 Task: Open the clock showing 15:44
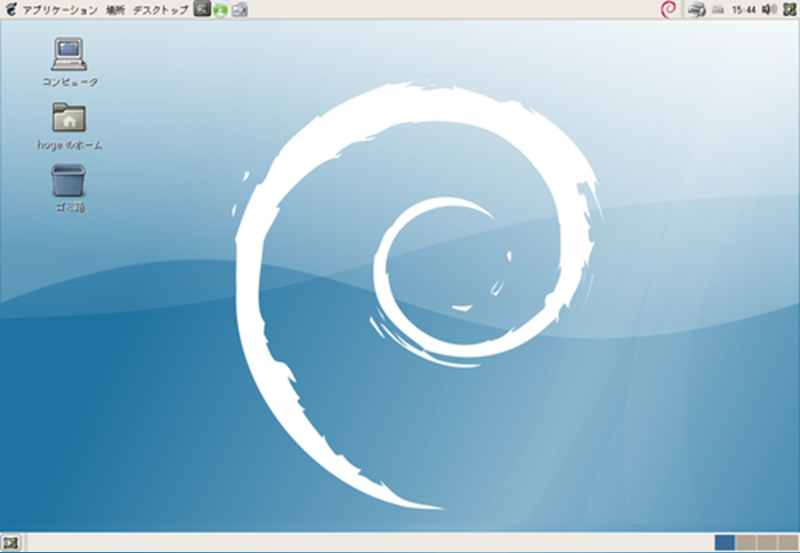coord(743,10)
